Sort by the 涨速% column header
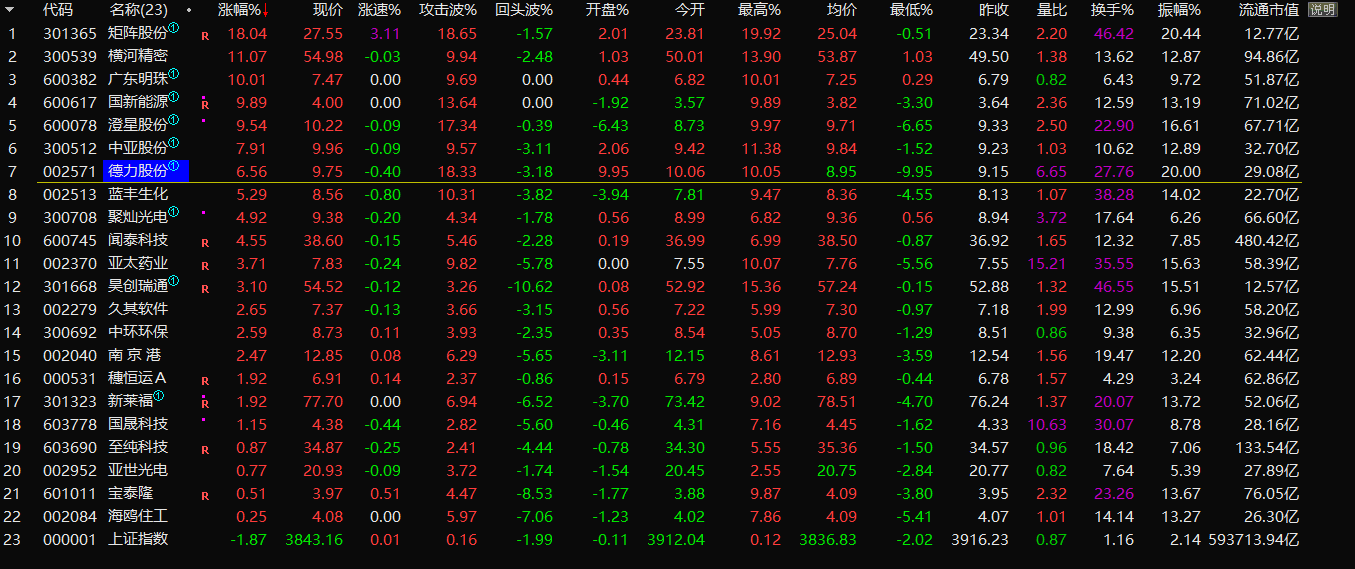 [380, 10]
